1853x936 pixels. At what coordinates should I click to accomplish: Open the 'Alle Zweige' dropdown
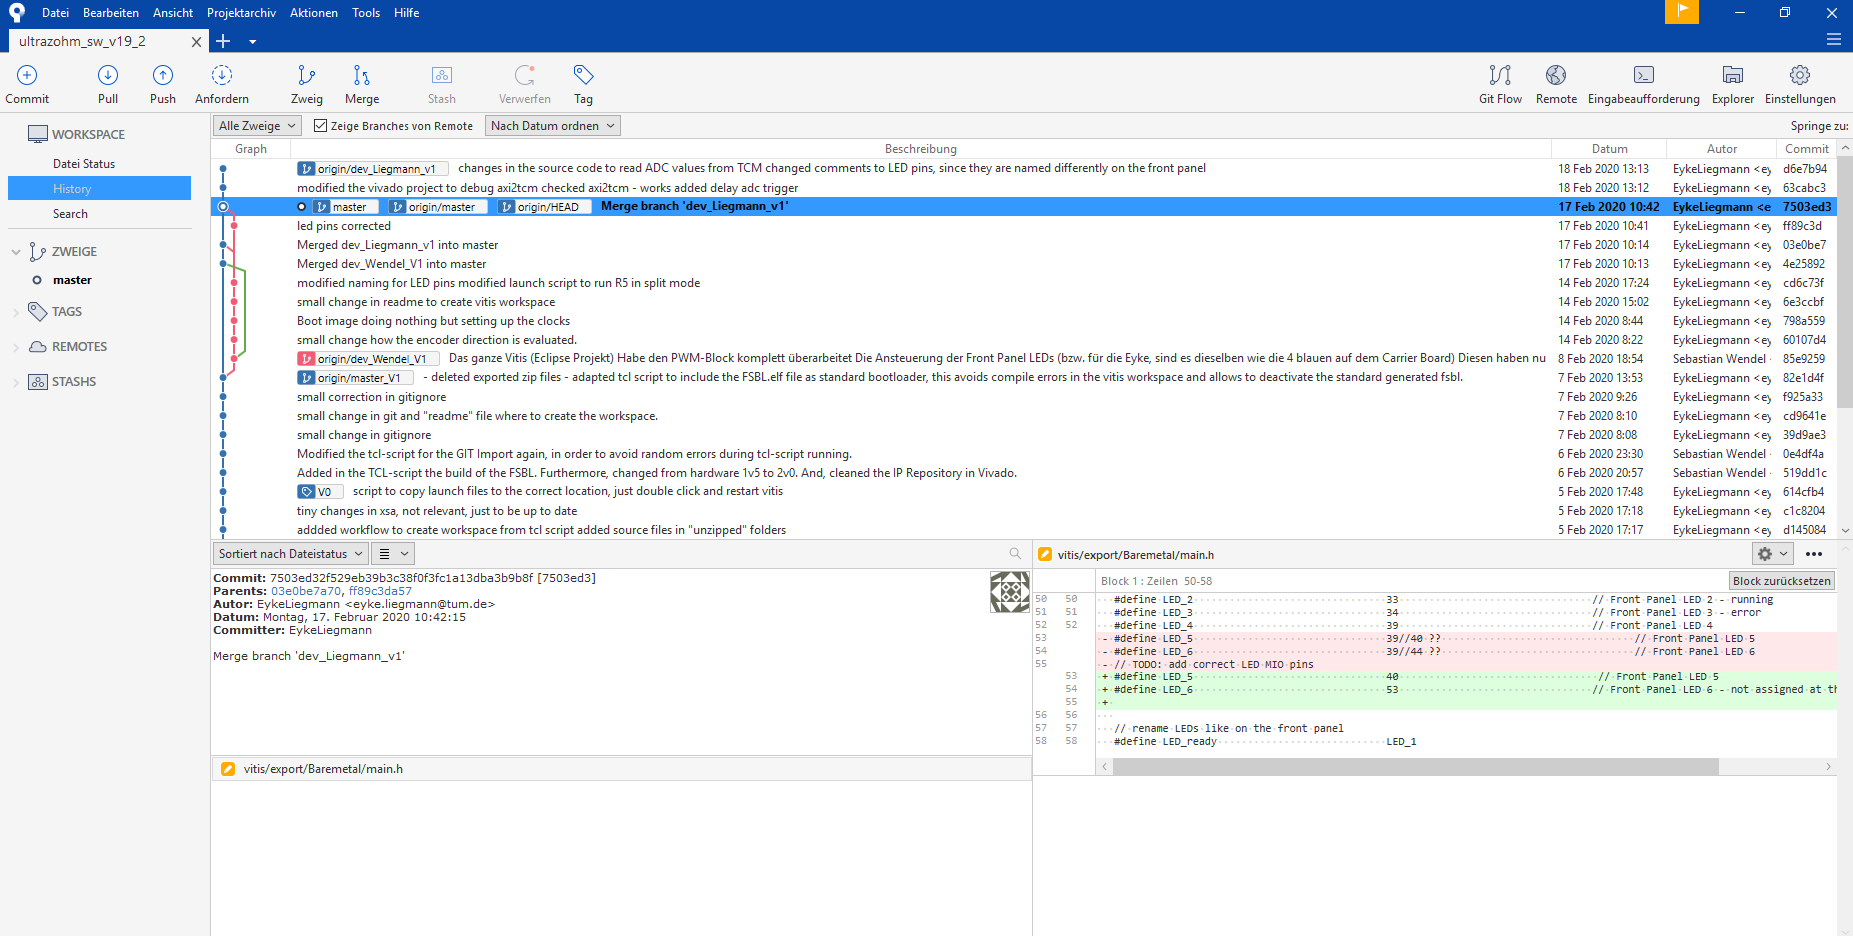coord(256,125)
